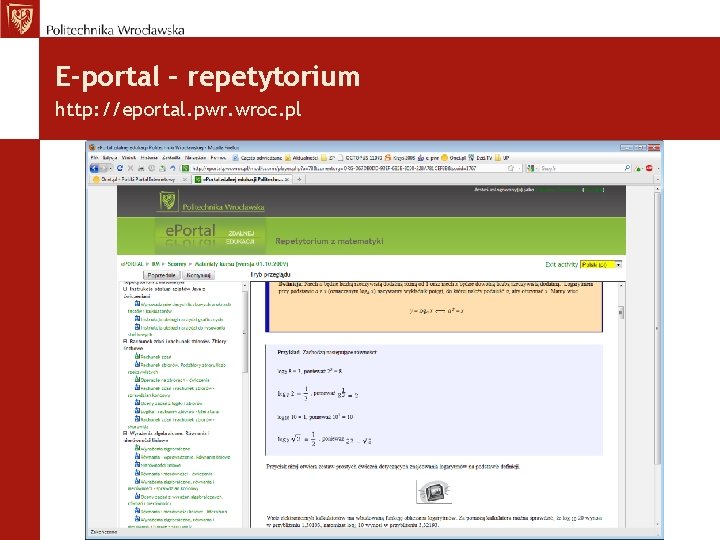Click the ePORTAL breadcrumb link
The image size is (720, 540).
tap(132, 264)
